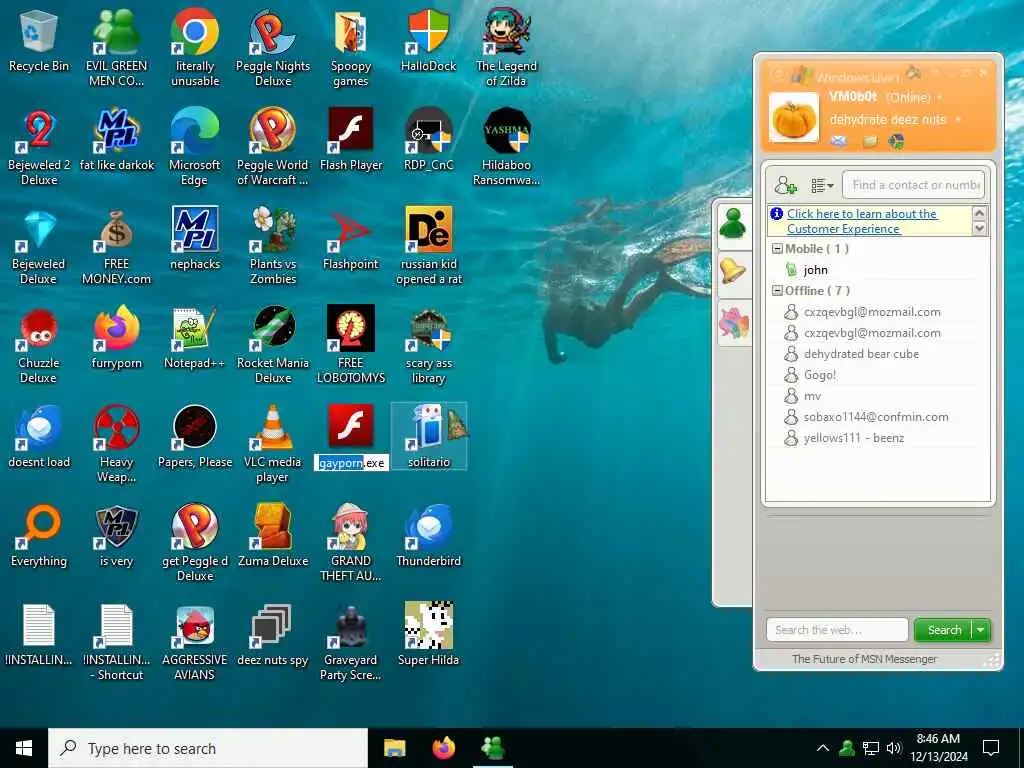Viewport: 1024px width, 768px height.
Task: Select contact john in Mobile group
Action: point(815,270)
